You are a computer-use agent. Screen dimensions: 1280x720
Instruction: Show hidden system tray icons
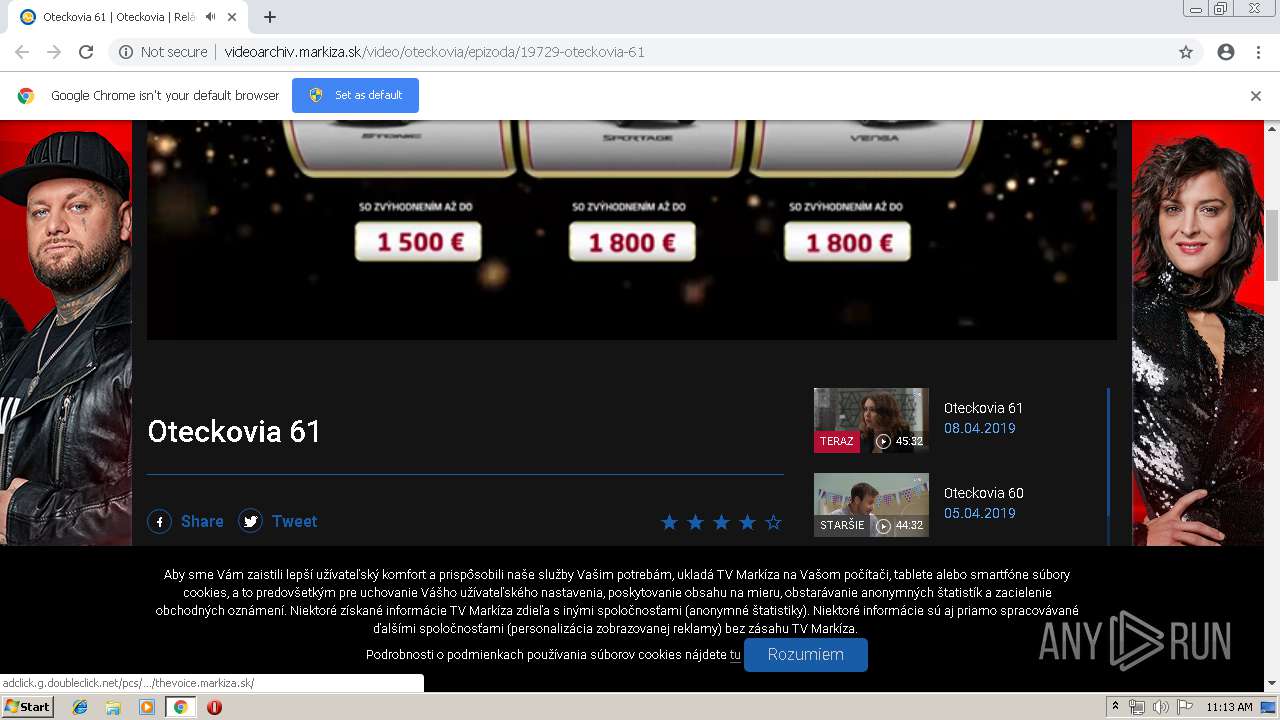[x=1115, y=707]
